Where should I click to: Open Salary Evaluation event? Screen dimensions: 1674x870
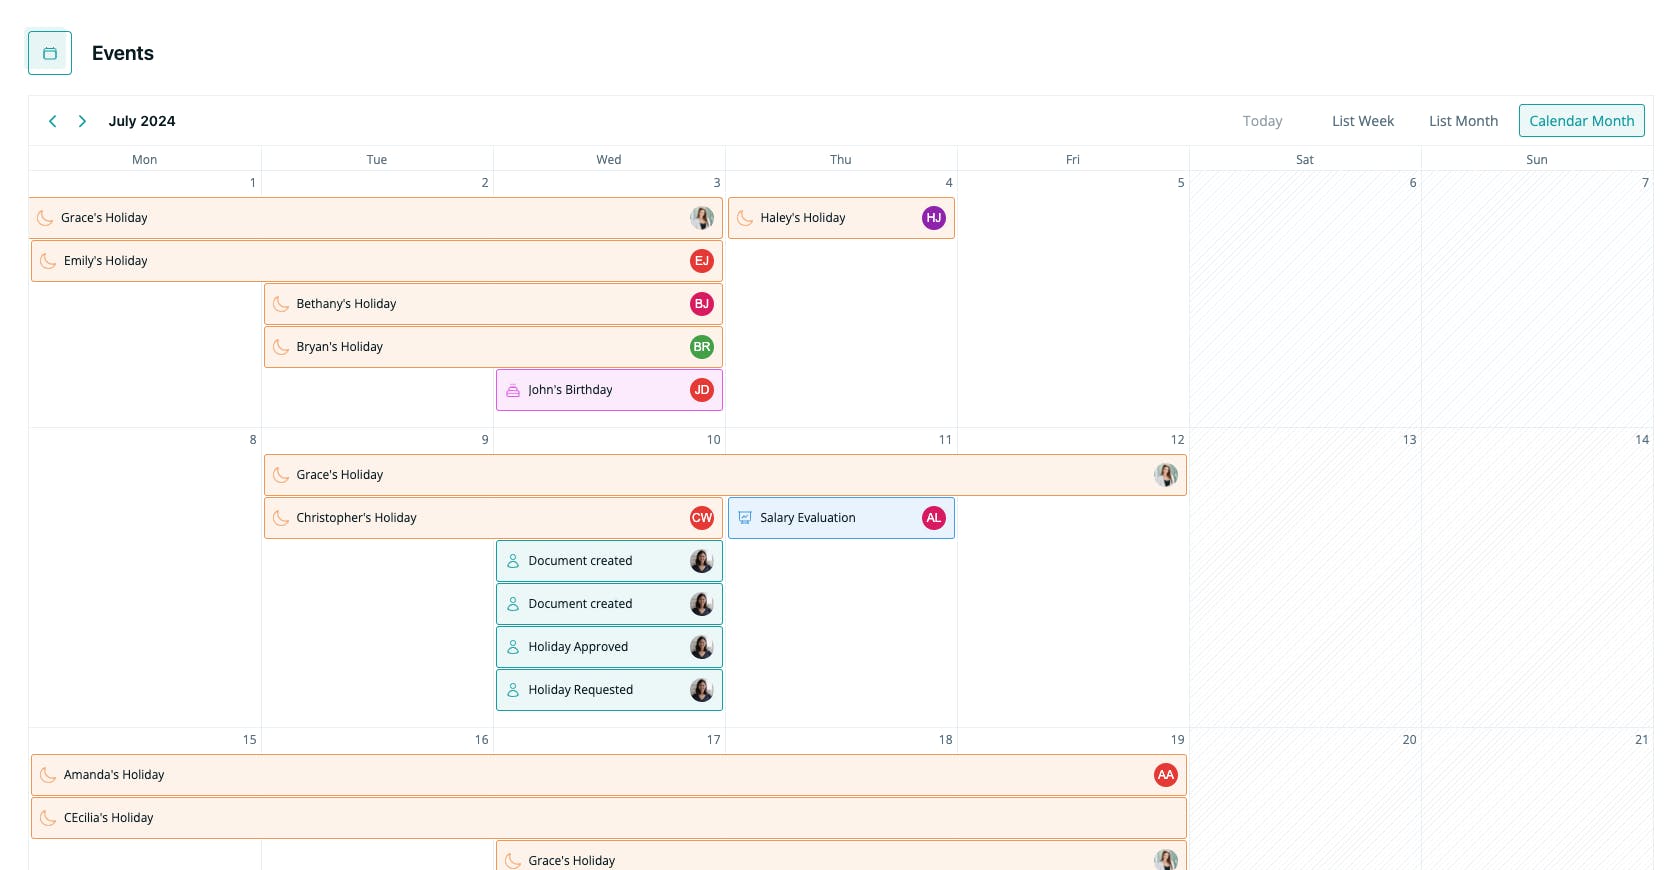[x=841, y=518]
